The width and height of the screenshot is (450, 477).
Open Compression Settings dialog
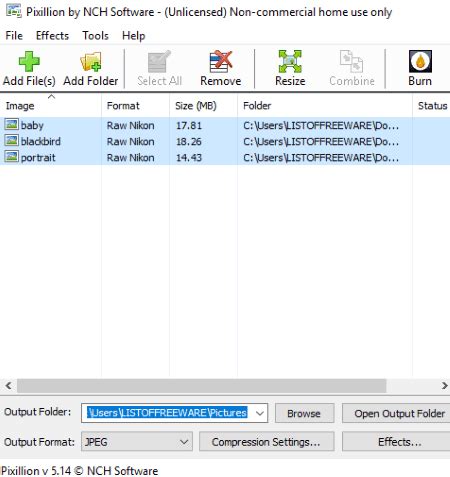[x=266, y=442]
